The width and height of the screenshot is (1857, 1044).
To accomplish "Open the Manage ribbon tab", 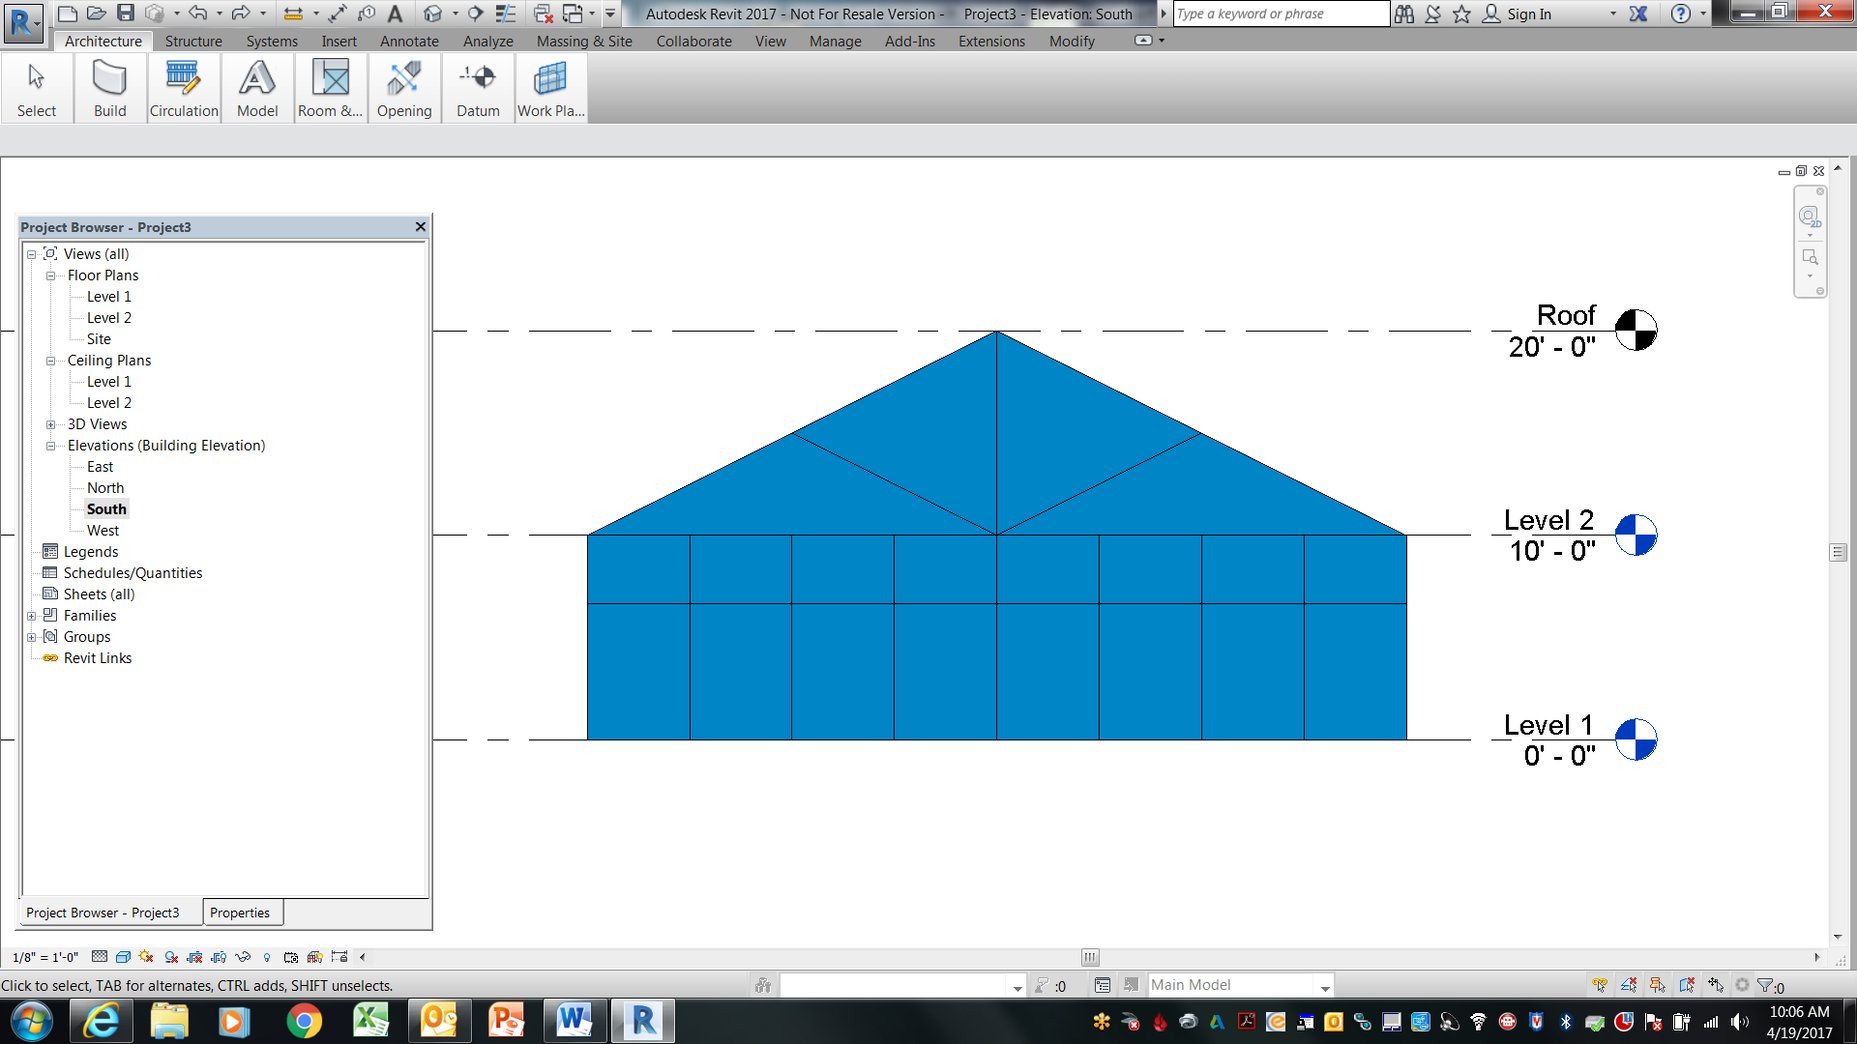I will pyautogui.click(x=835, y=41).
